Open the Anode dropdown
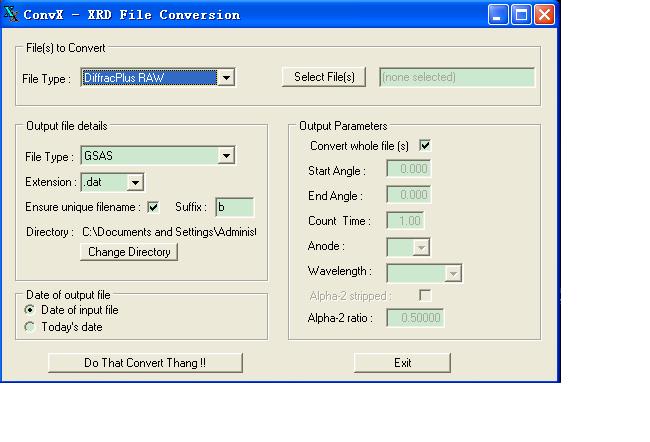Screen dimensions: 650x442 (408, 247)
